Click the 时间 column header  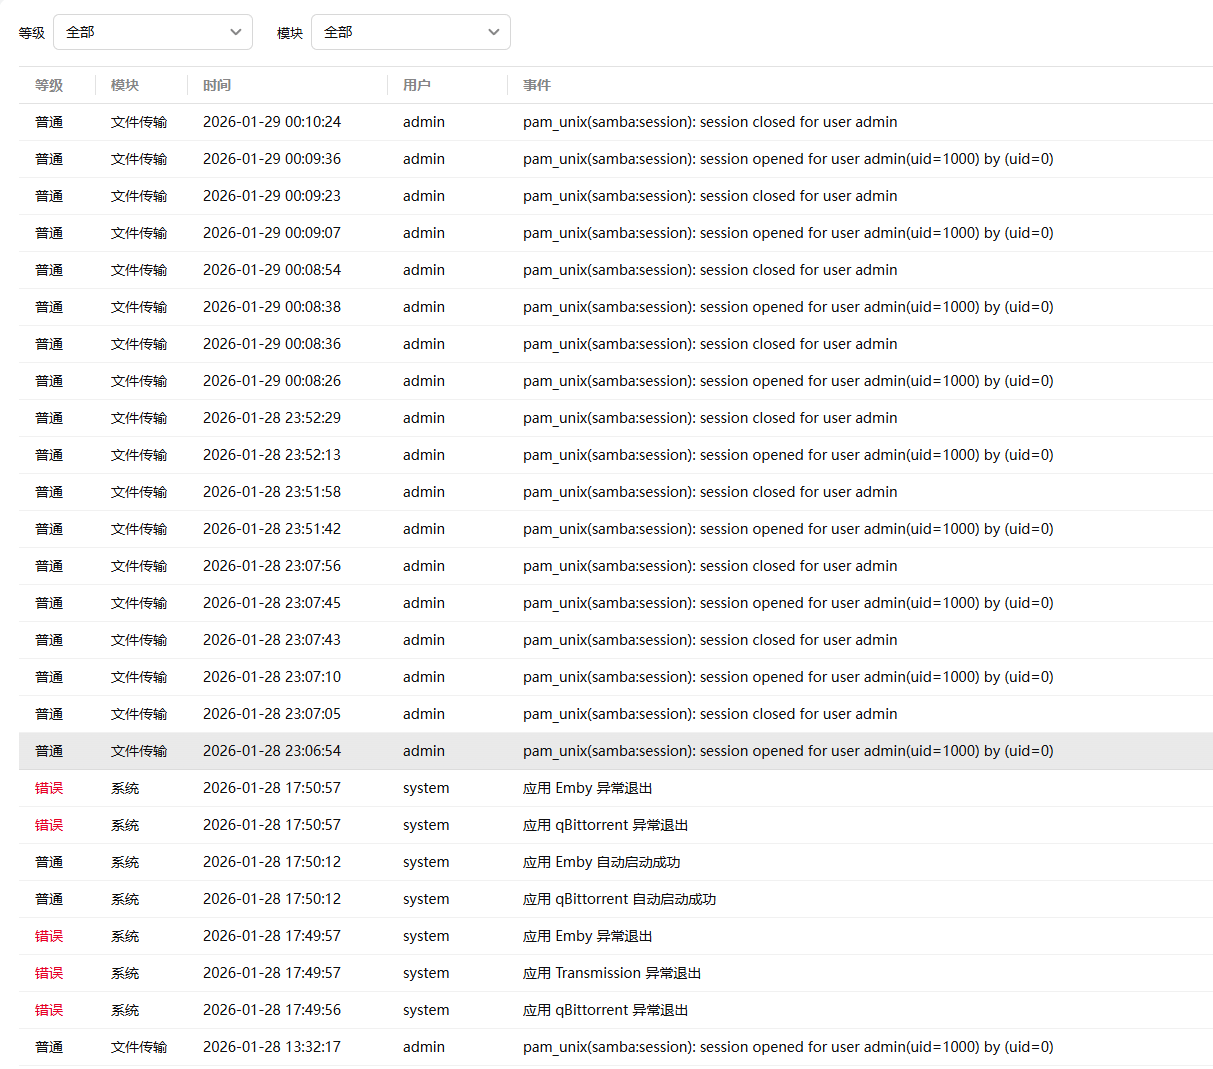click(x=217, y=85)
